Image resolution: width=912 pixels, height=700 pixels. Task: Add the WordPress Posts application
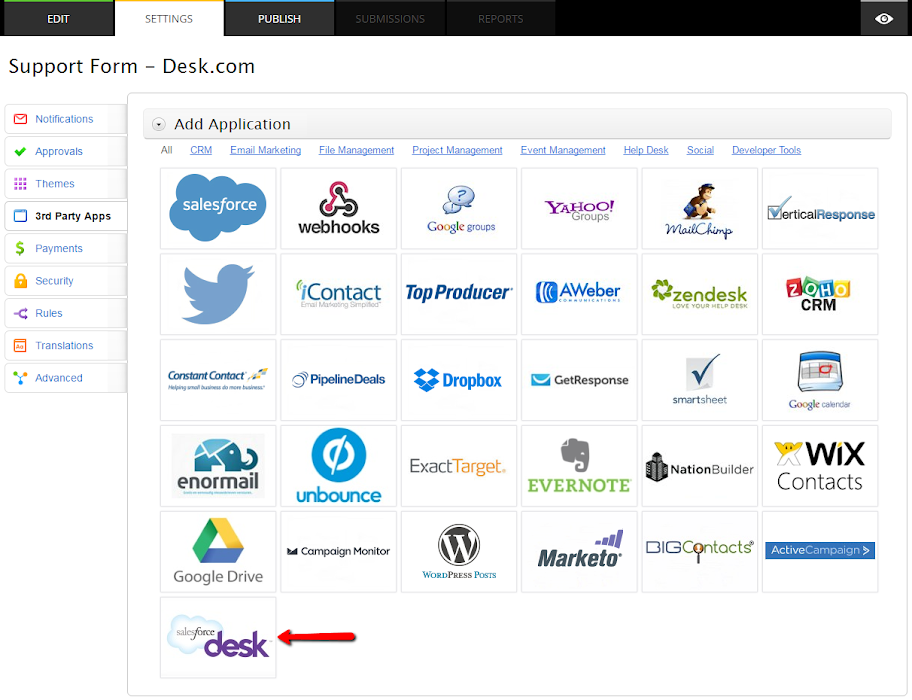[459, 552]
